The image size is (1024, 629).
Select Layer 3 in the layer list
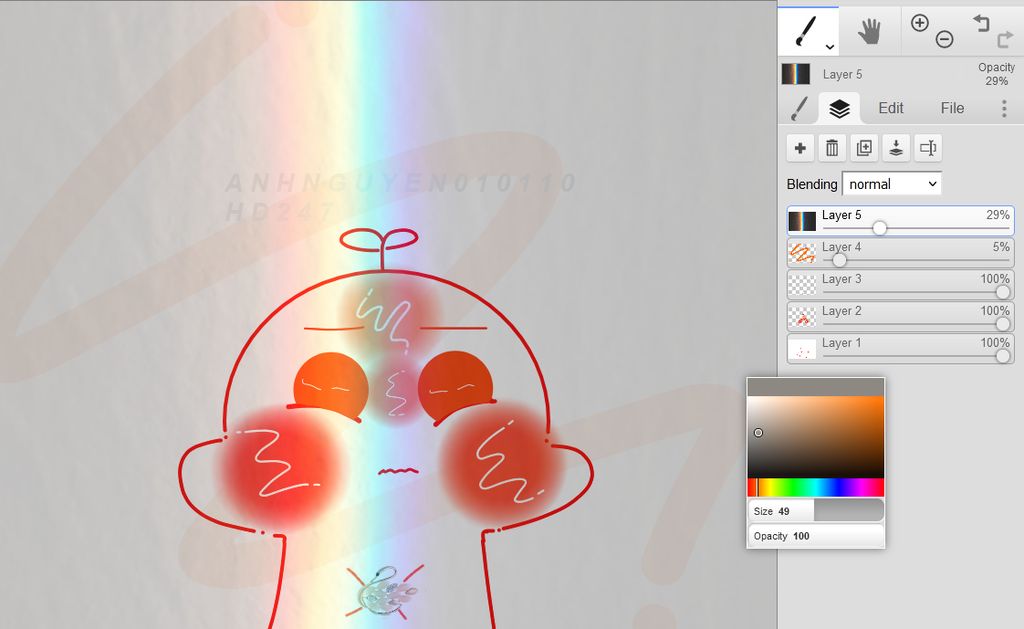point(900,285)
